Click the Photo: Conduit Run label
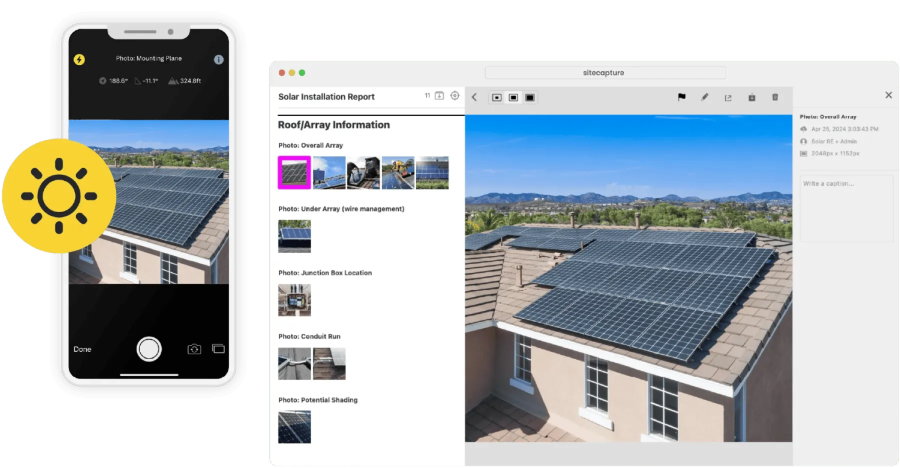Screen dimensions: 900x468 click(x=309, y=337)
